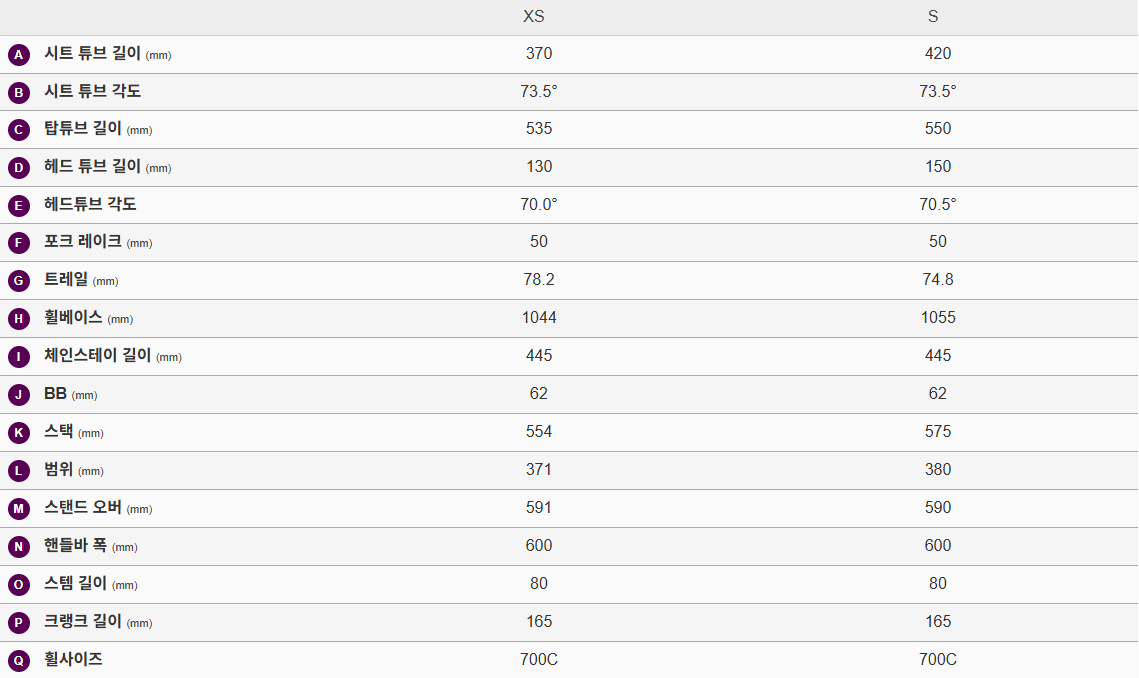
Task: Select the S size column header
Action: (933, 17)
